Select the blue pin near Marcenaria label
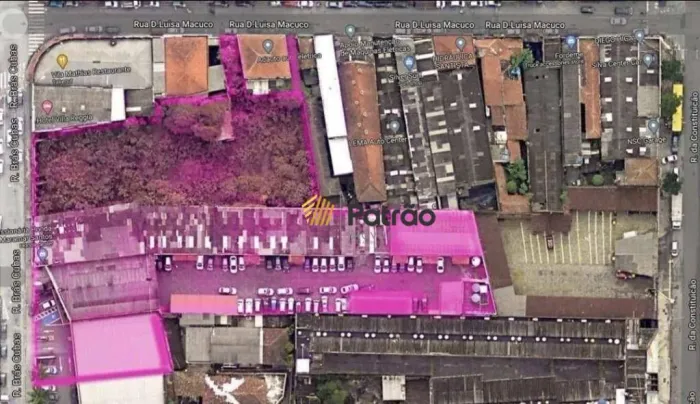700x404 pixels. pos(43,255)
